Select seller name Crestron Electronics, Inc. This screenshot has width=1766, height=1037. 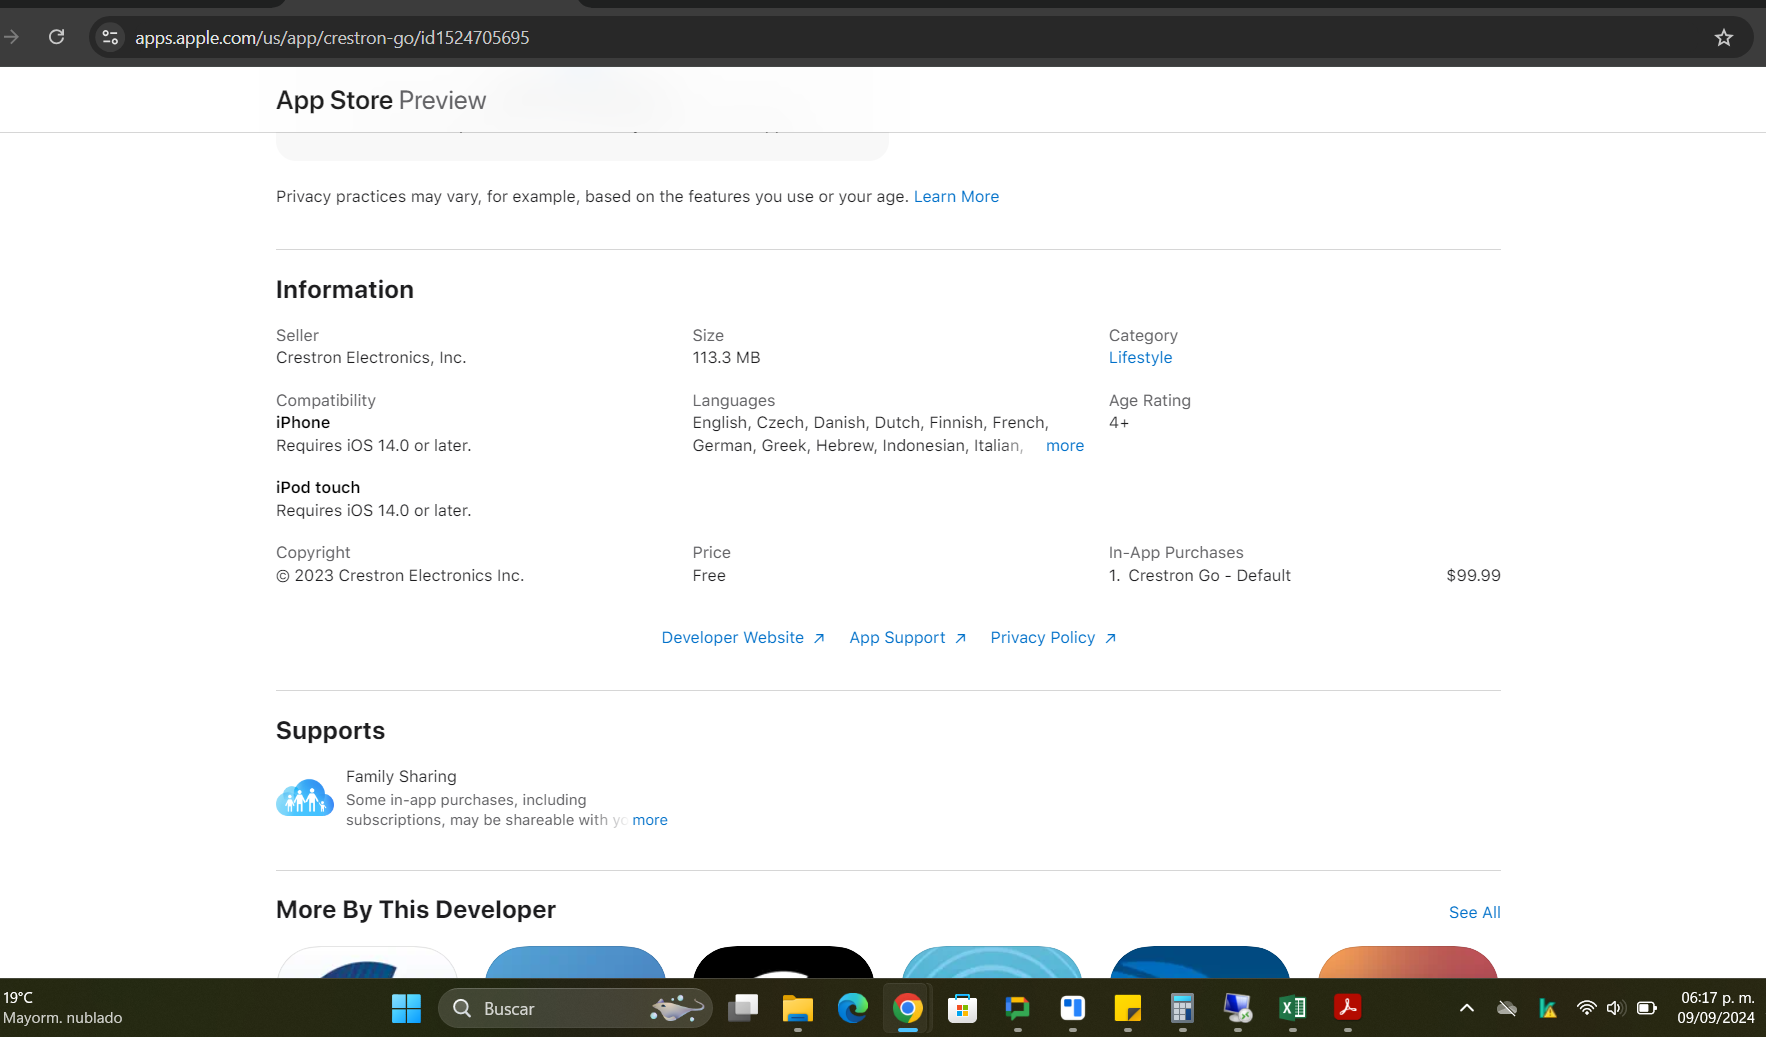(x=371, y=358)
